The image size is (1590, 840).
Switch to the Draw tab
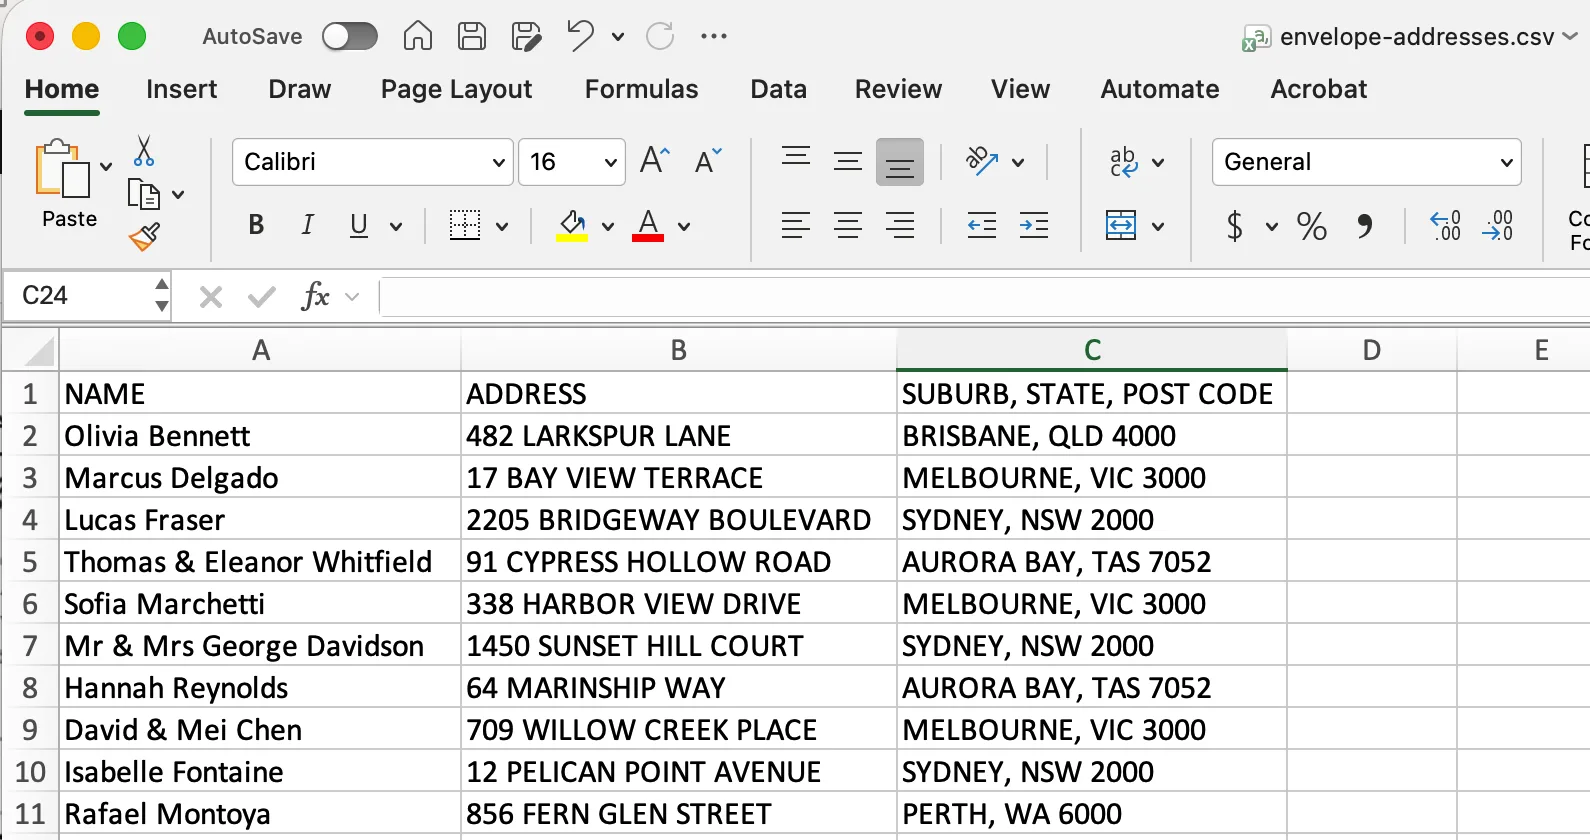pos(299,89)
